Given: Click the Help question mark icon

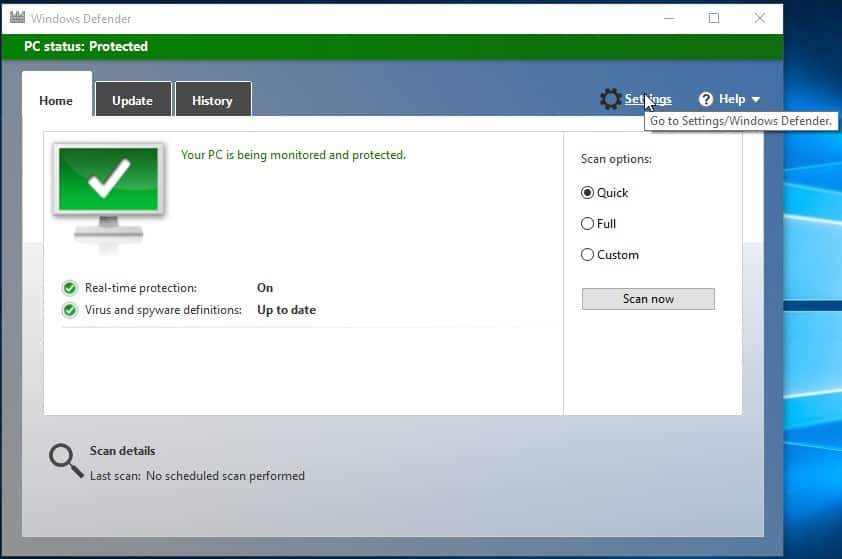Looking at the screenshot, I should [706, 99].
